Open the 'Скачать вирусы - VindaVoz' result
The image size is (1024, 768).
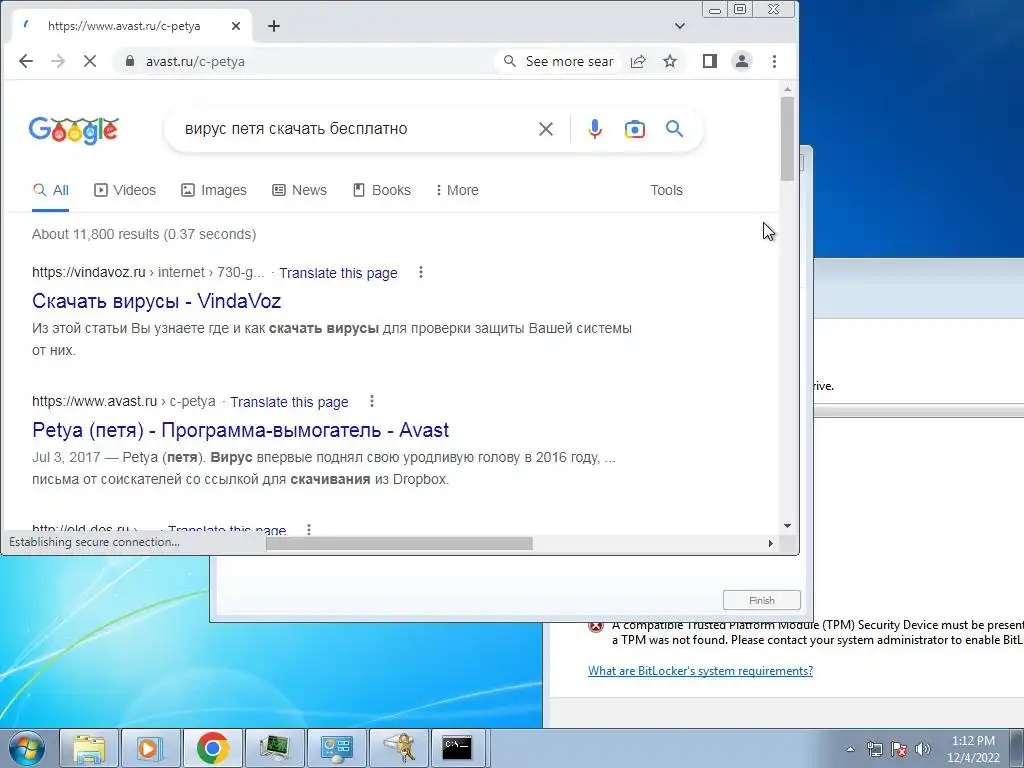coord(157,301)
